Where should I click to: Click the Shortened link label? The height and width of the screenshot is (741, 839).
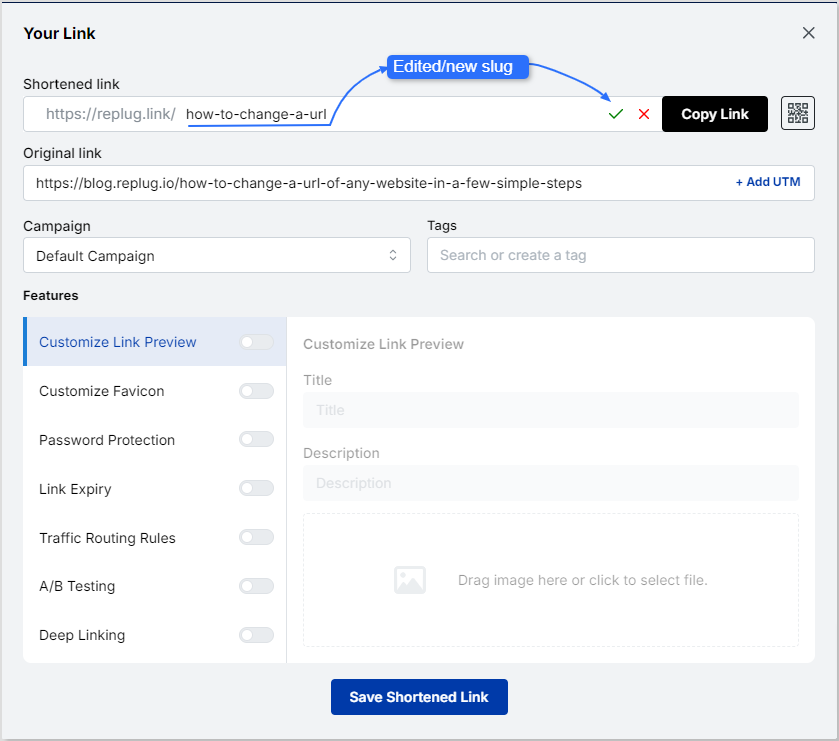(71, 84)
